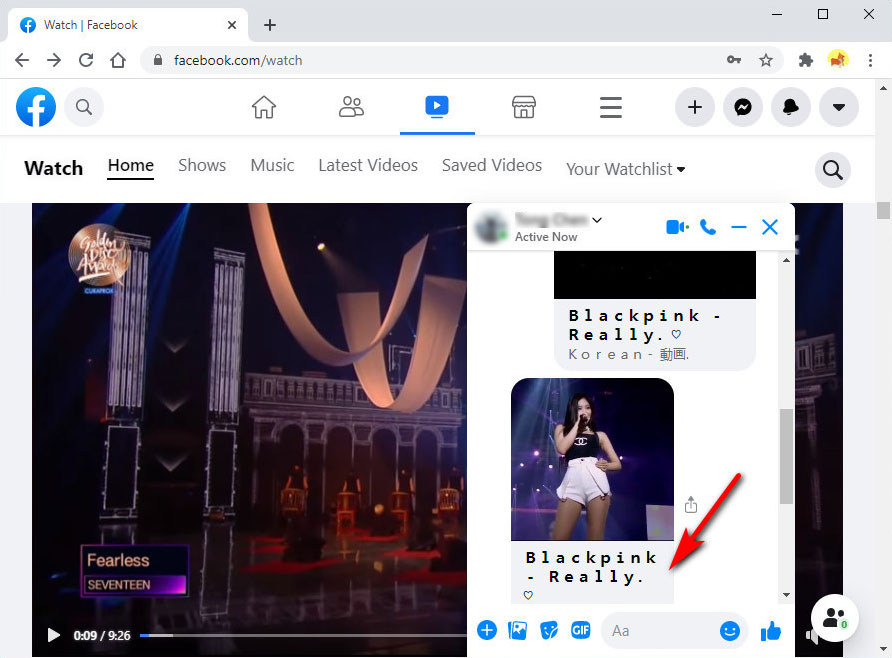
Task: Choose a sticker in chat
Action: click(x=549, y=630)
